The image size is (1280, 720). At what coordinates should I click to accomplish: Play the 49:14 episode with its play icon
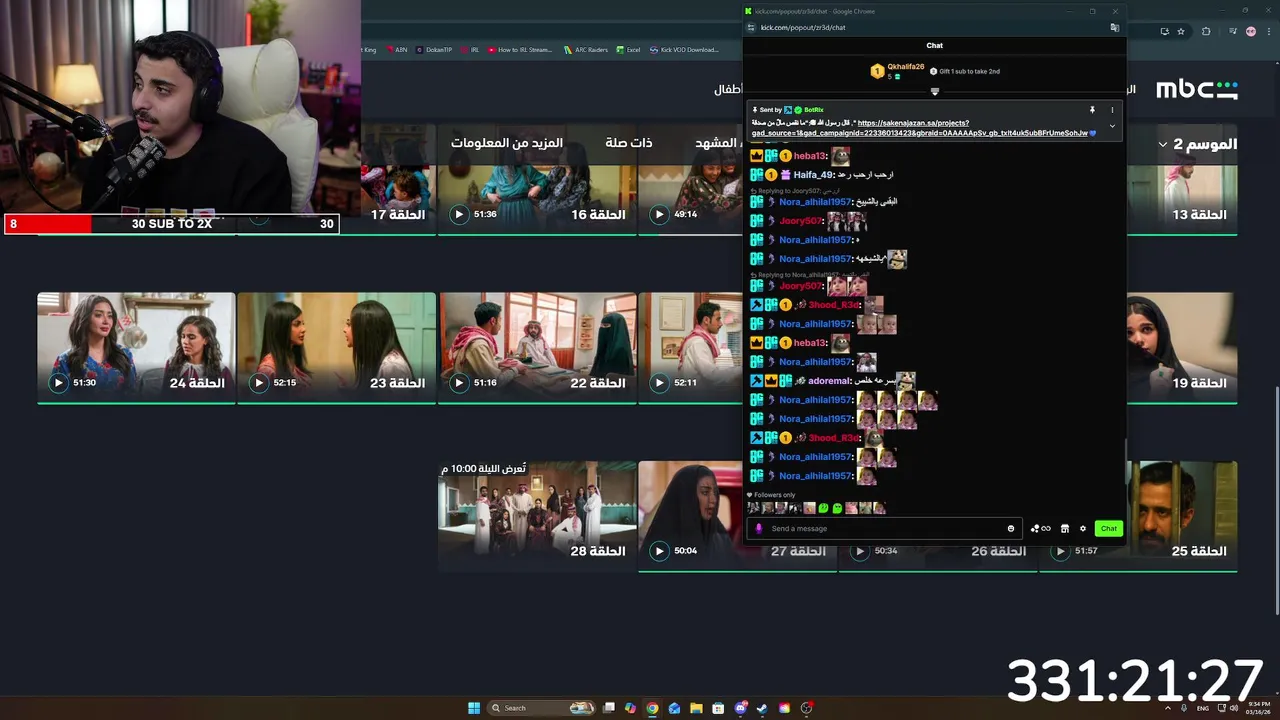point(659,214)
